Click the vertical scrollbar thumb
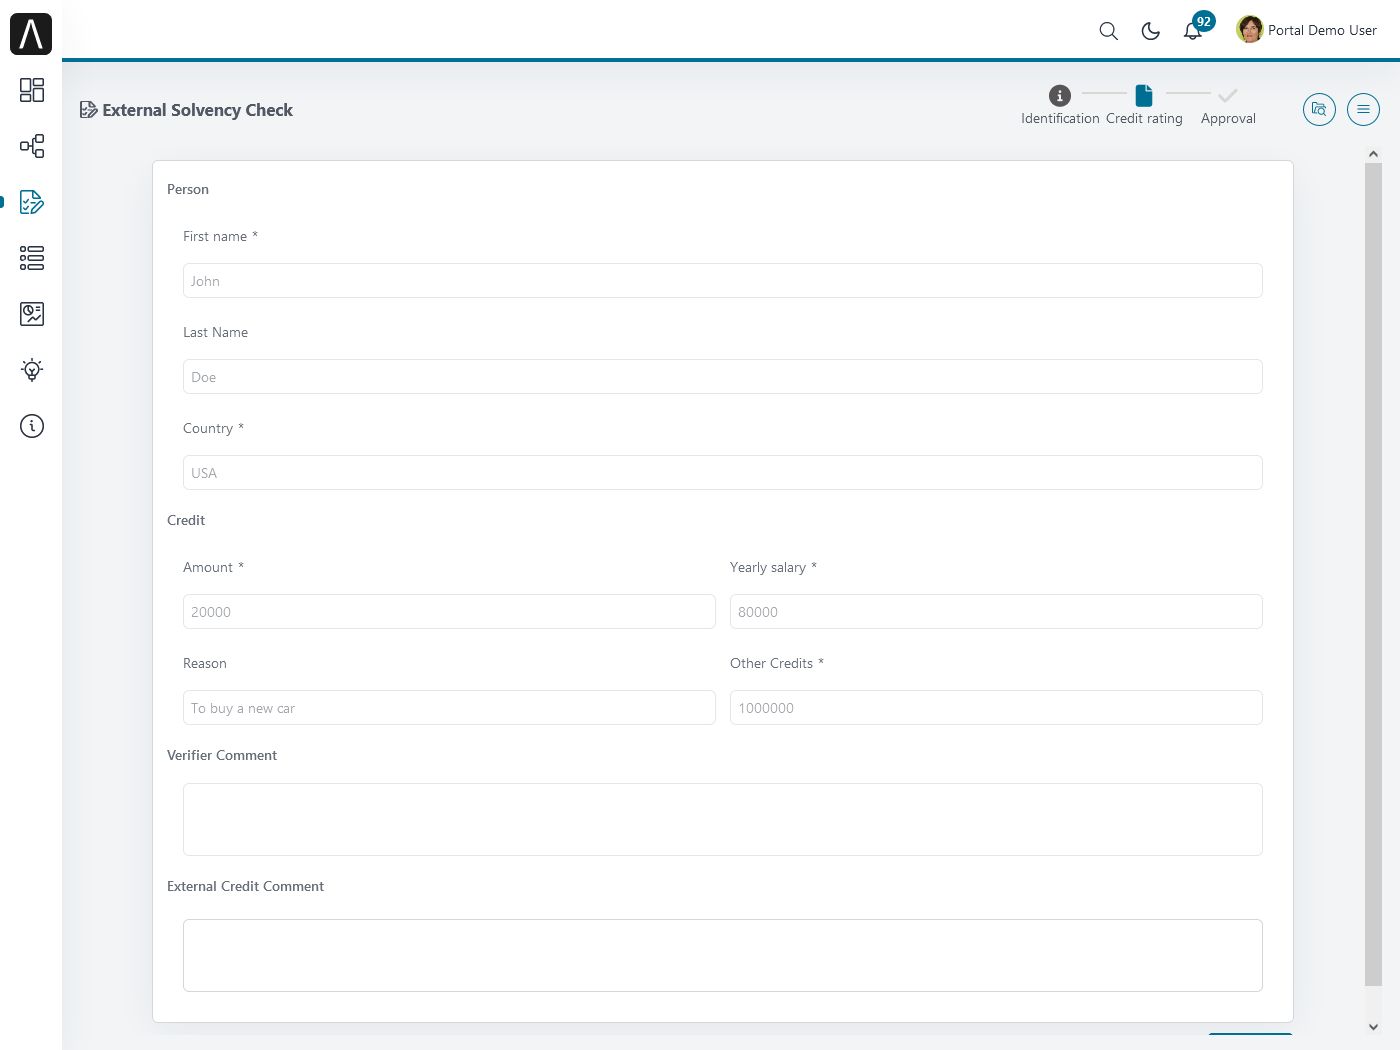 pyautogui.click(x=1373, y=575)
